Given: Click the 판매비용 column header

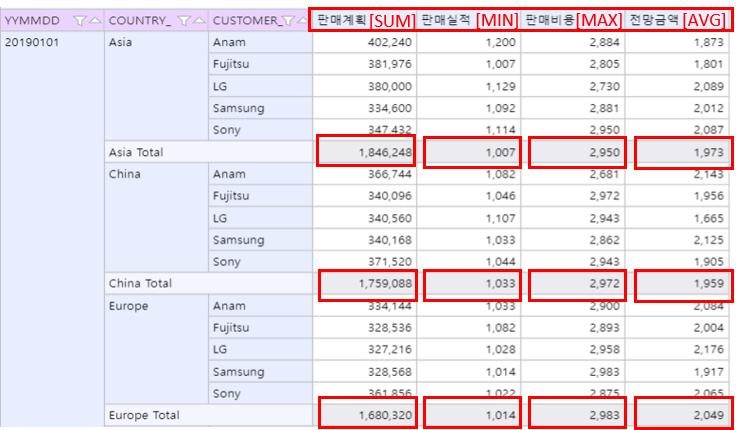Looking at the screenshot, I should point(573,20).
